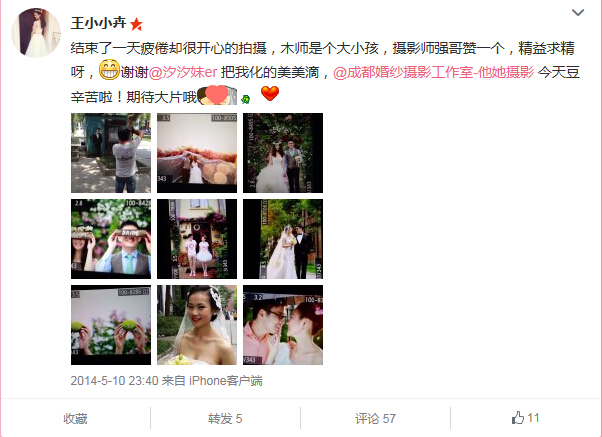
Task: Click the couple kiss emoji icon
Action: (217, 95)
